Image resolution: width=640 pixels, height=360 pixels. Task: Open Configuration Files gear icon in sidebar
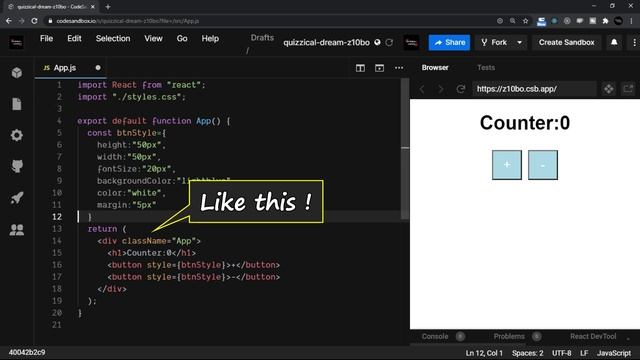click(x=17, y=135)
